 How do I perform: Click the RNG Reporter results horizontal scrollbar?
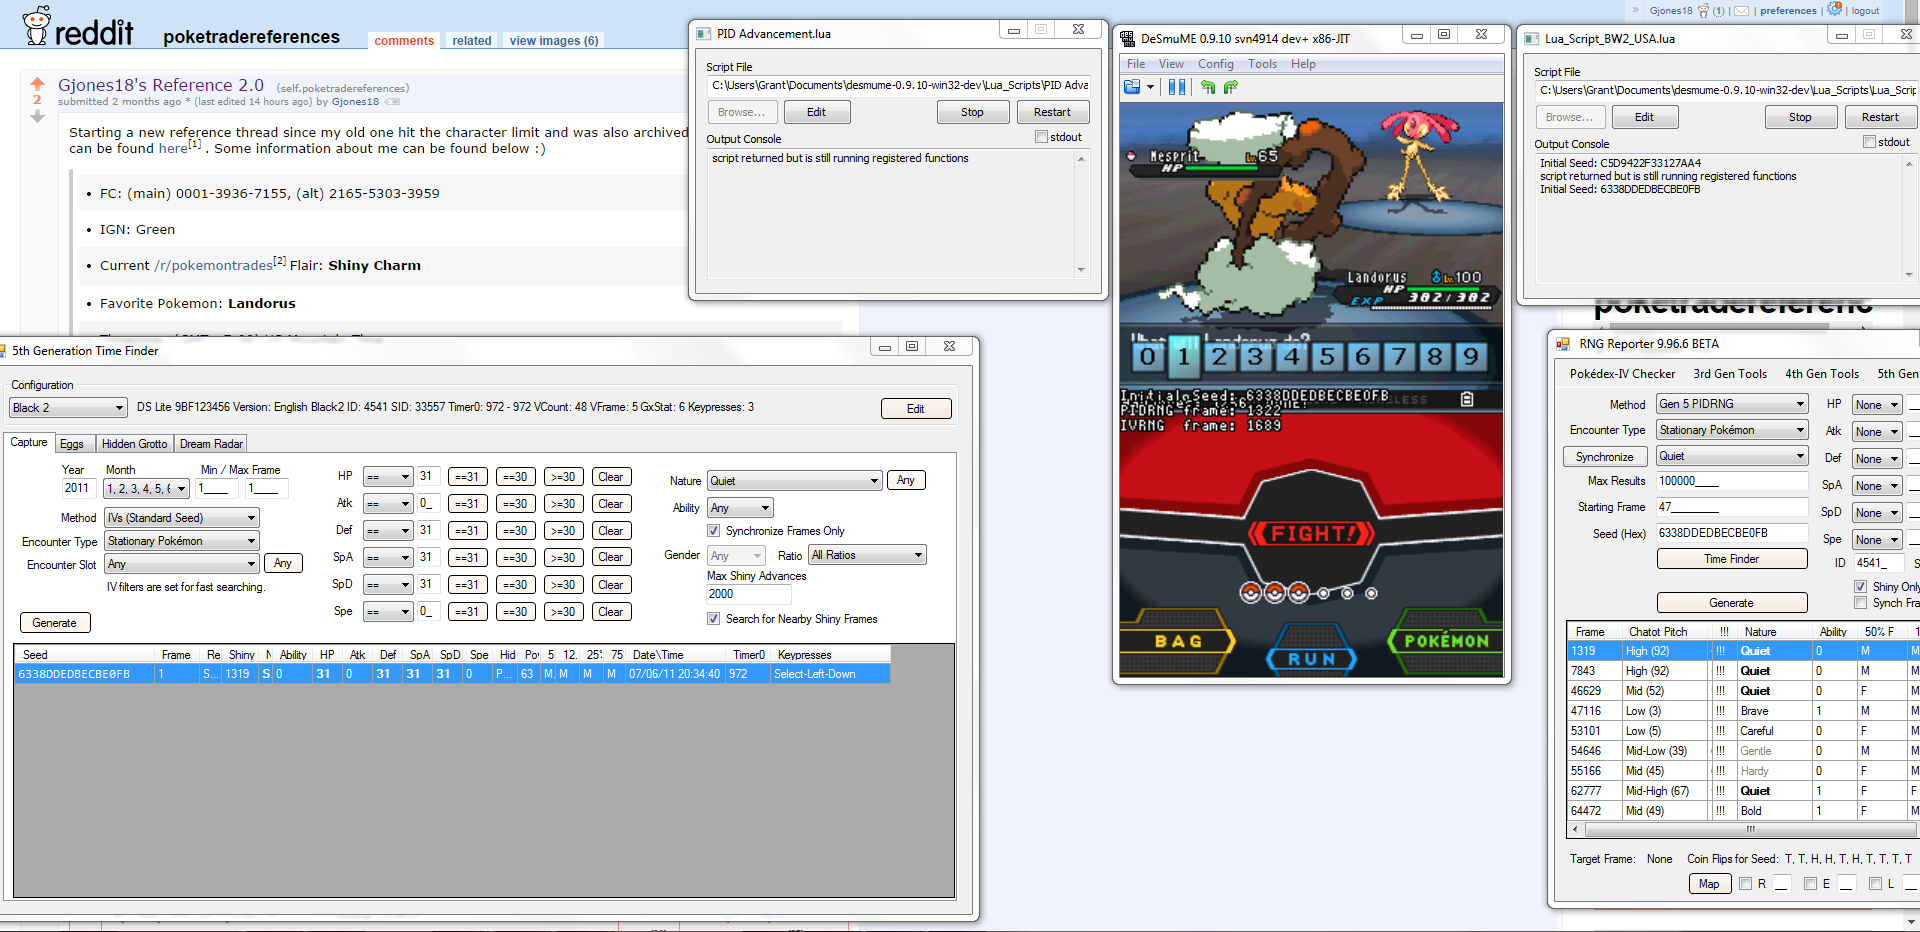point(1750,829)
